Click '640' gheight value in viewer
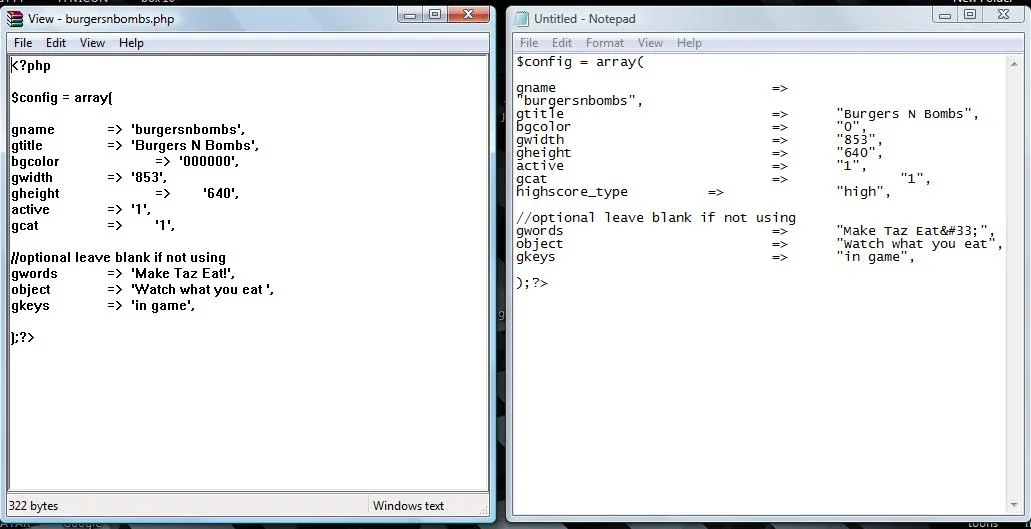Viewport: 1031px width, 529px height. (221, 194)
